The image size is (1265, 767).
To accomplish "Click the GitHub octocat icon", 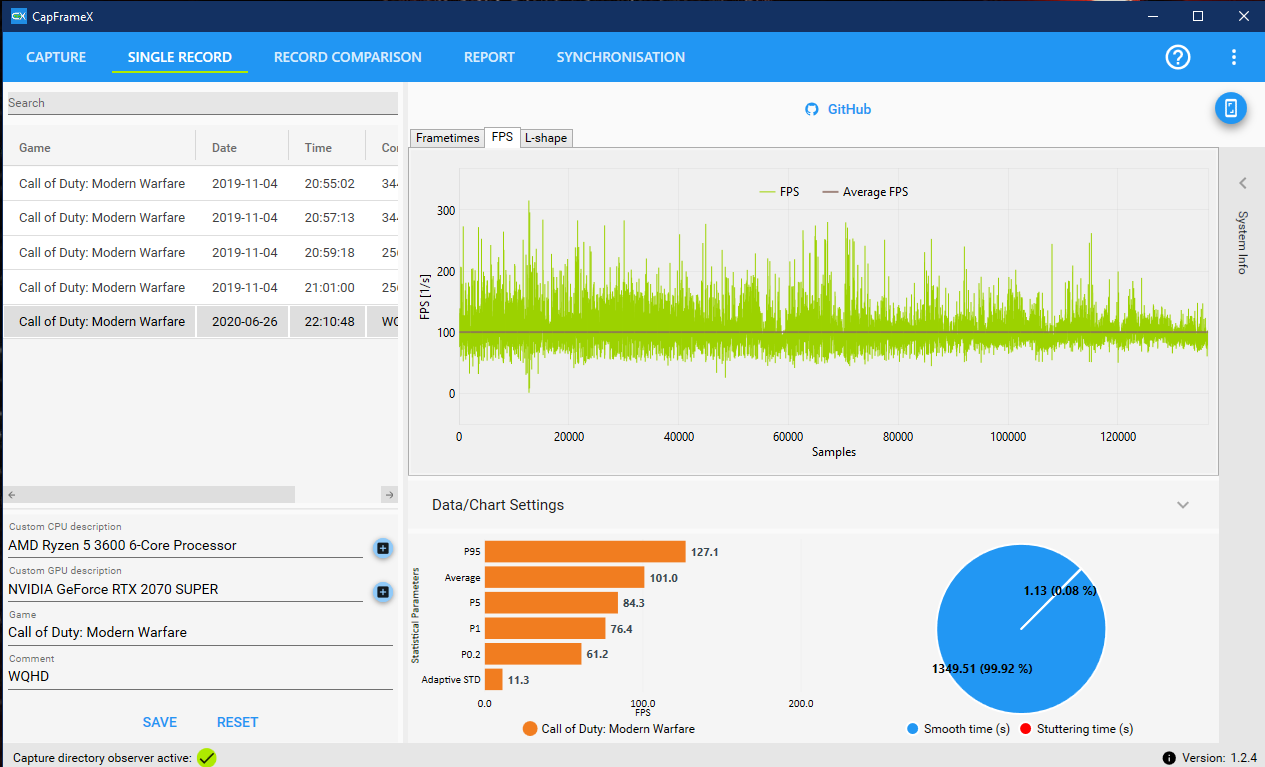I will click(812, 109).
